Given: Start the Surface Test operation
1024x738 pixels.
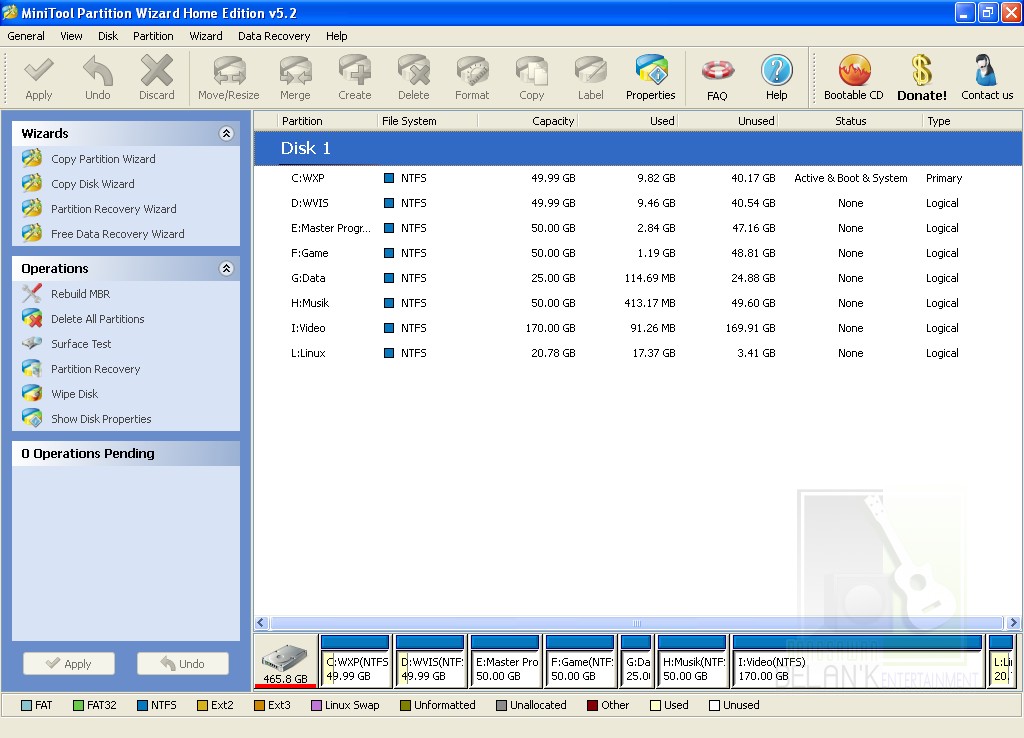Looking at the screenshot, I should (x=81, y=344).
